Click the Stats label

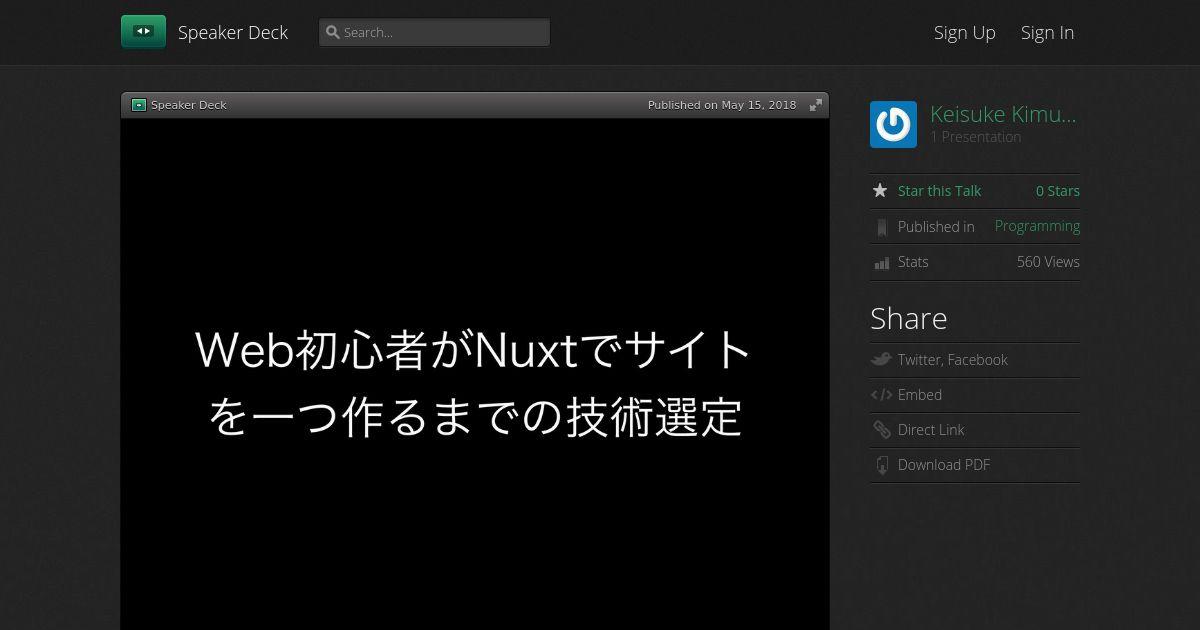click(x=913, y=262)
